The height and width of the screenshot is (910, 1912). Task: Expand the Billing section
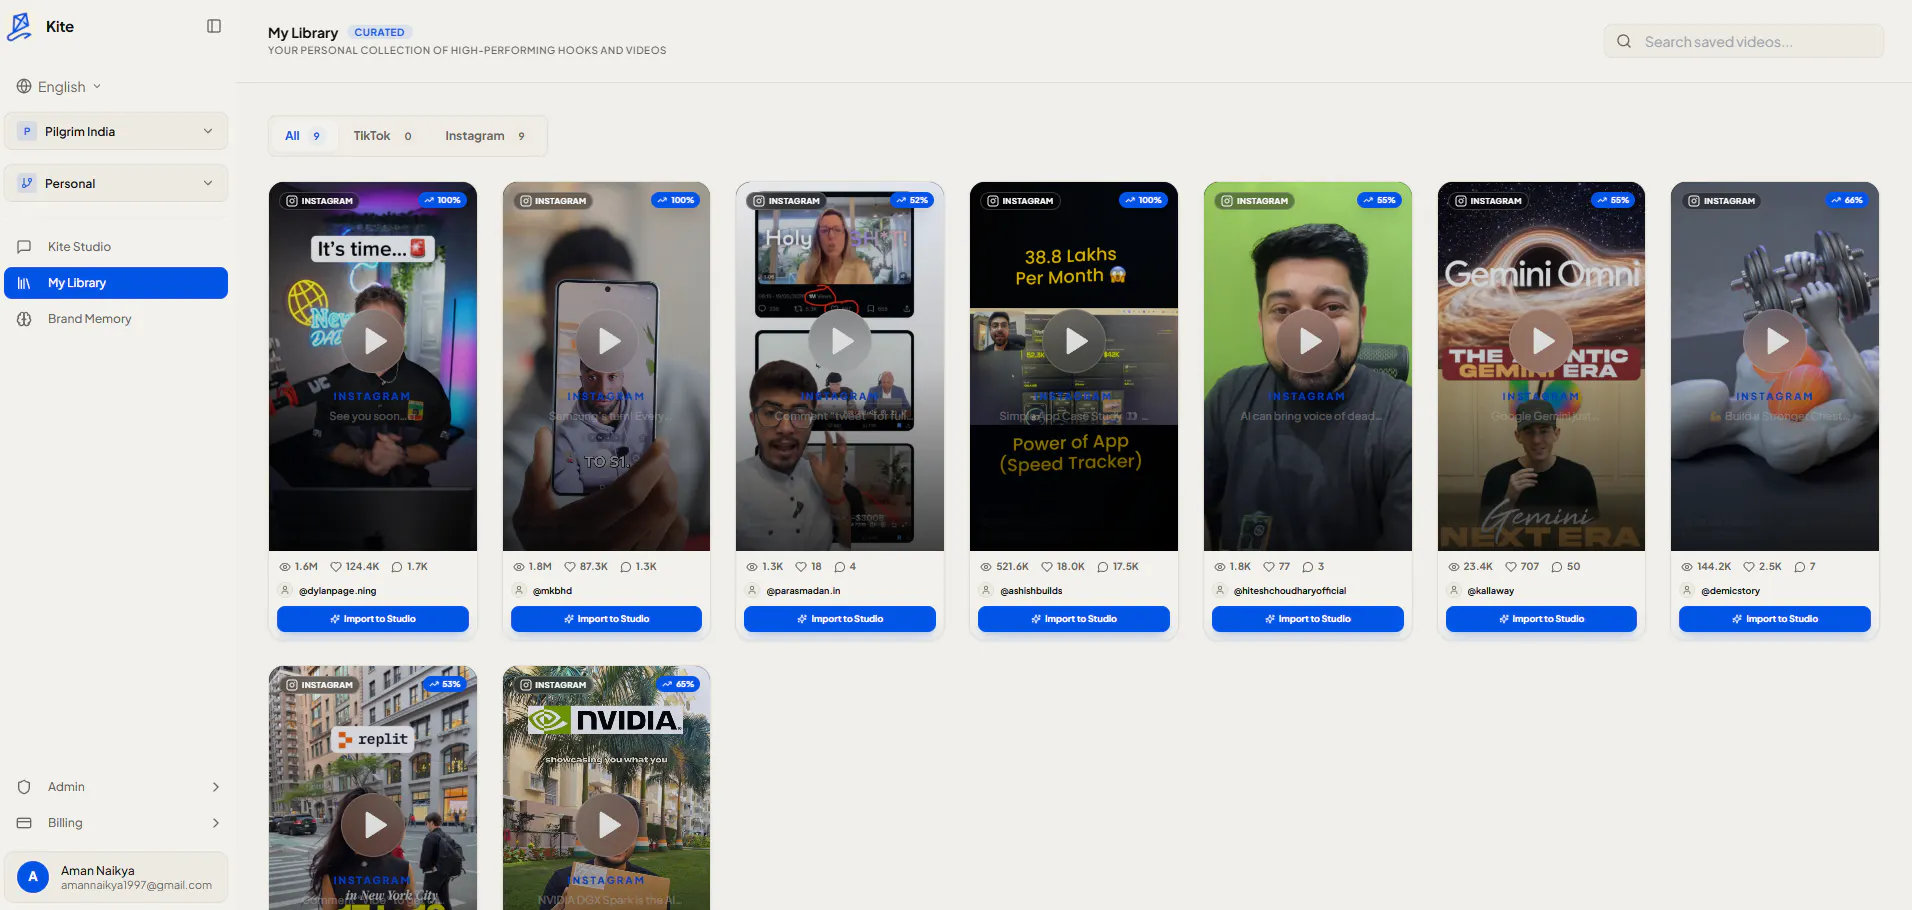coord(116,823)
